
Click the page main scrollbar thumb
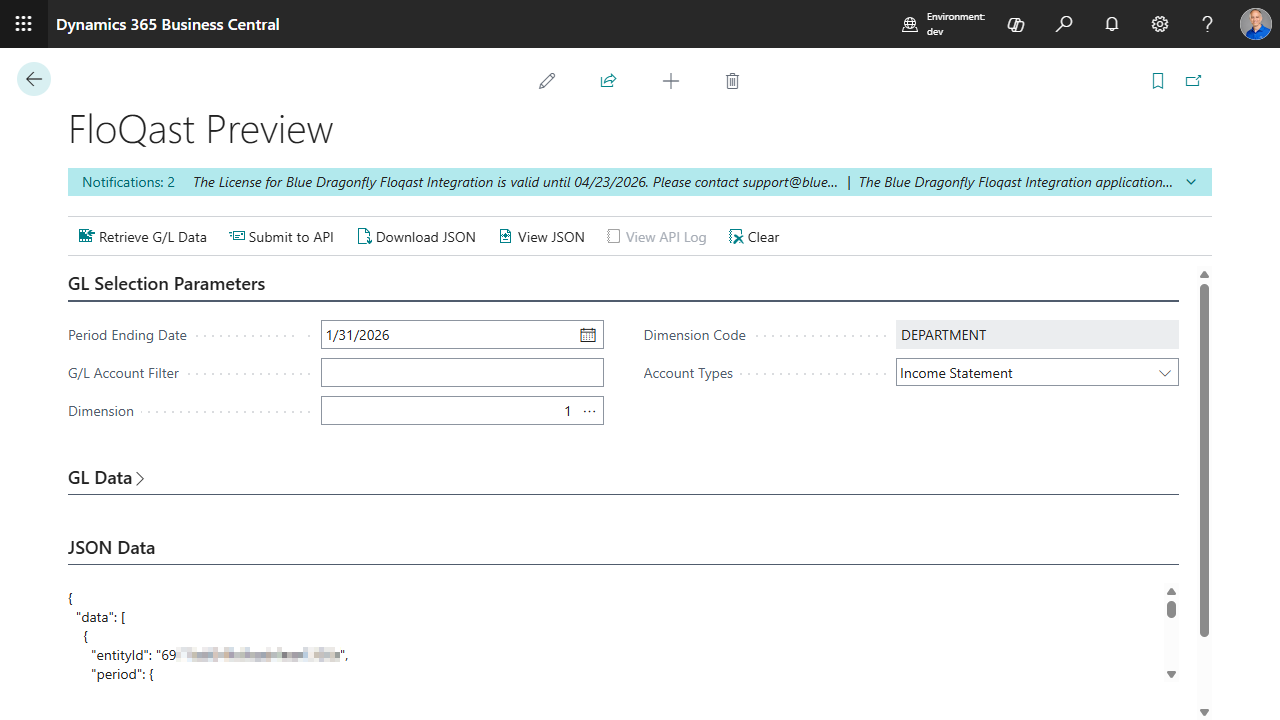pyautogui.click(x=1204, y=460)
